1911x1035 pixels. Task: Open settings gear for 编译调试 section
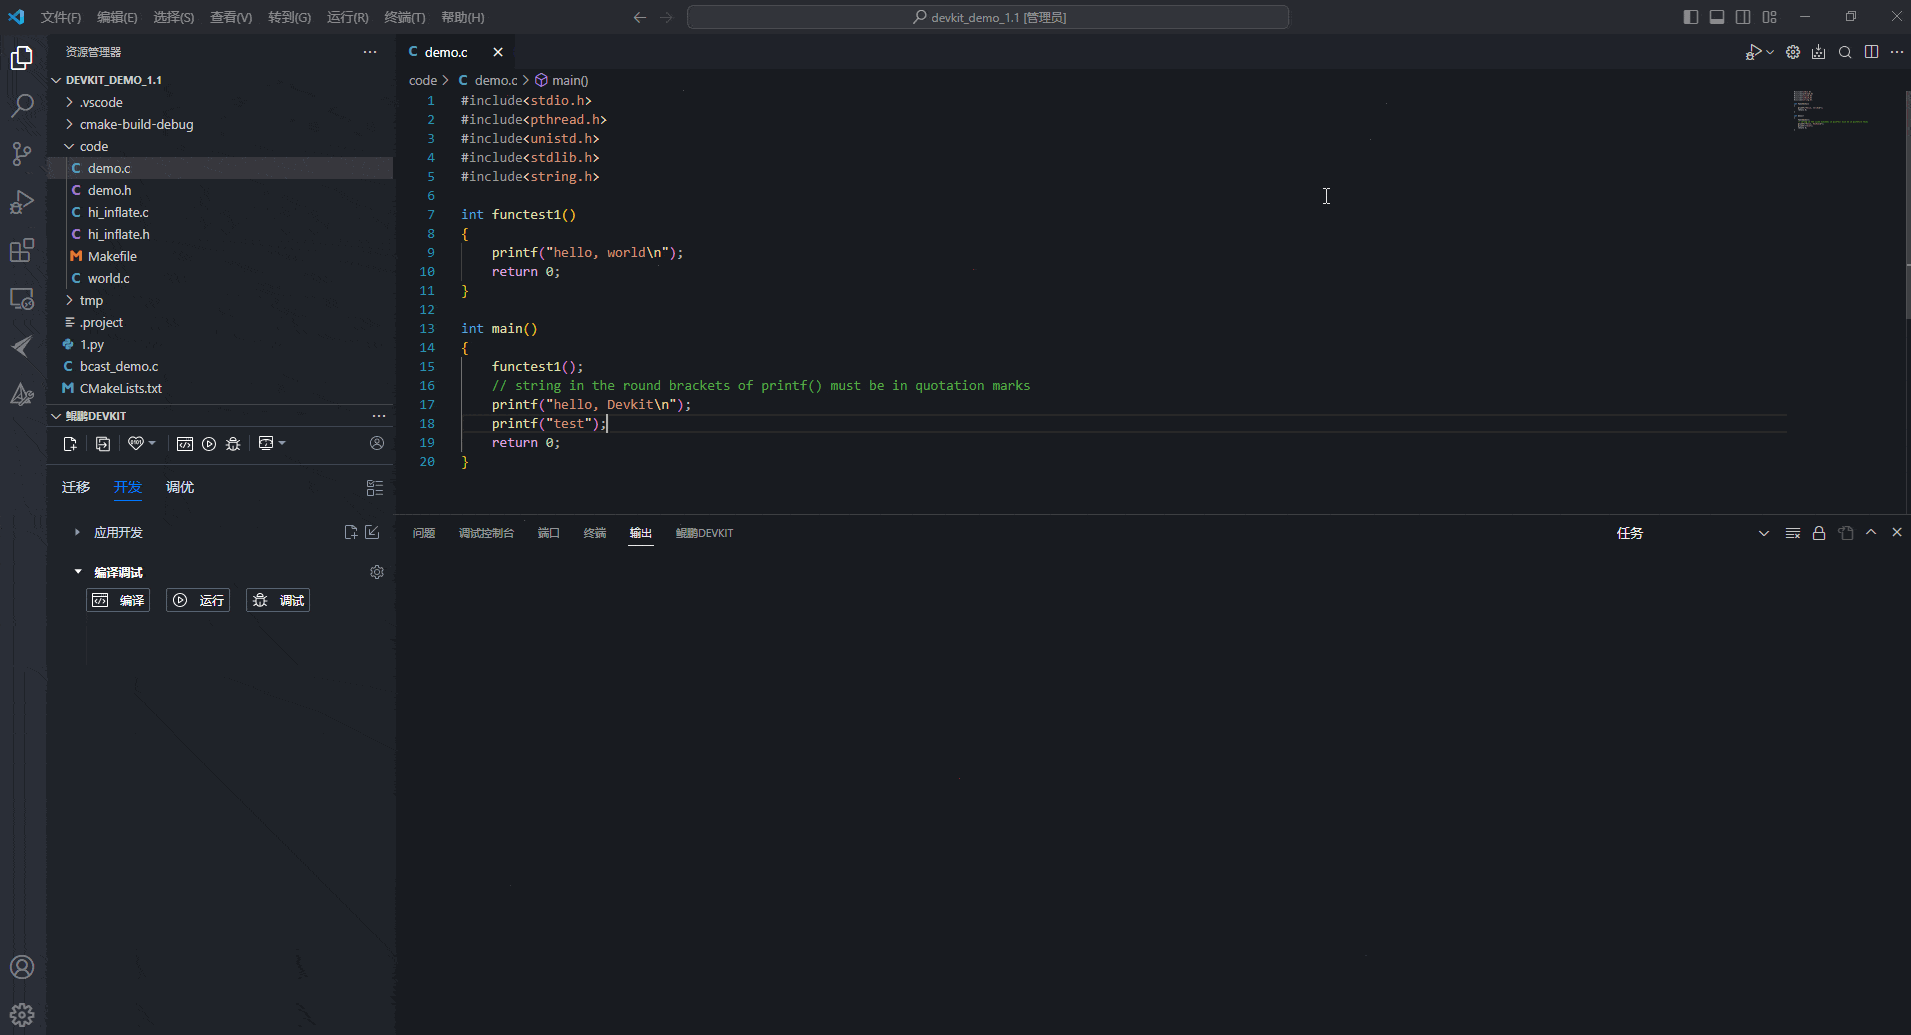point(377,572)
